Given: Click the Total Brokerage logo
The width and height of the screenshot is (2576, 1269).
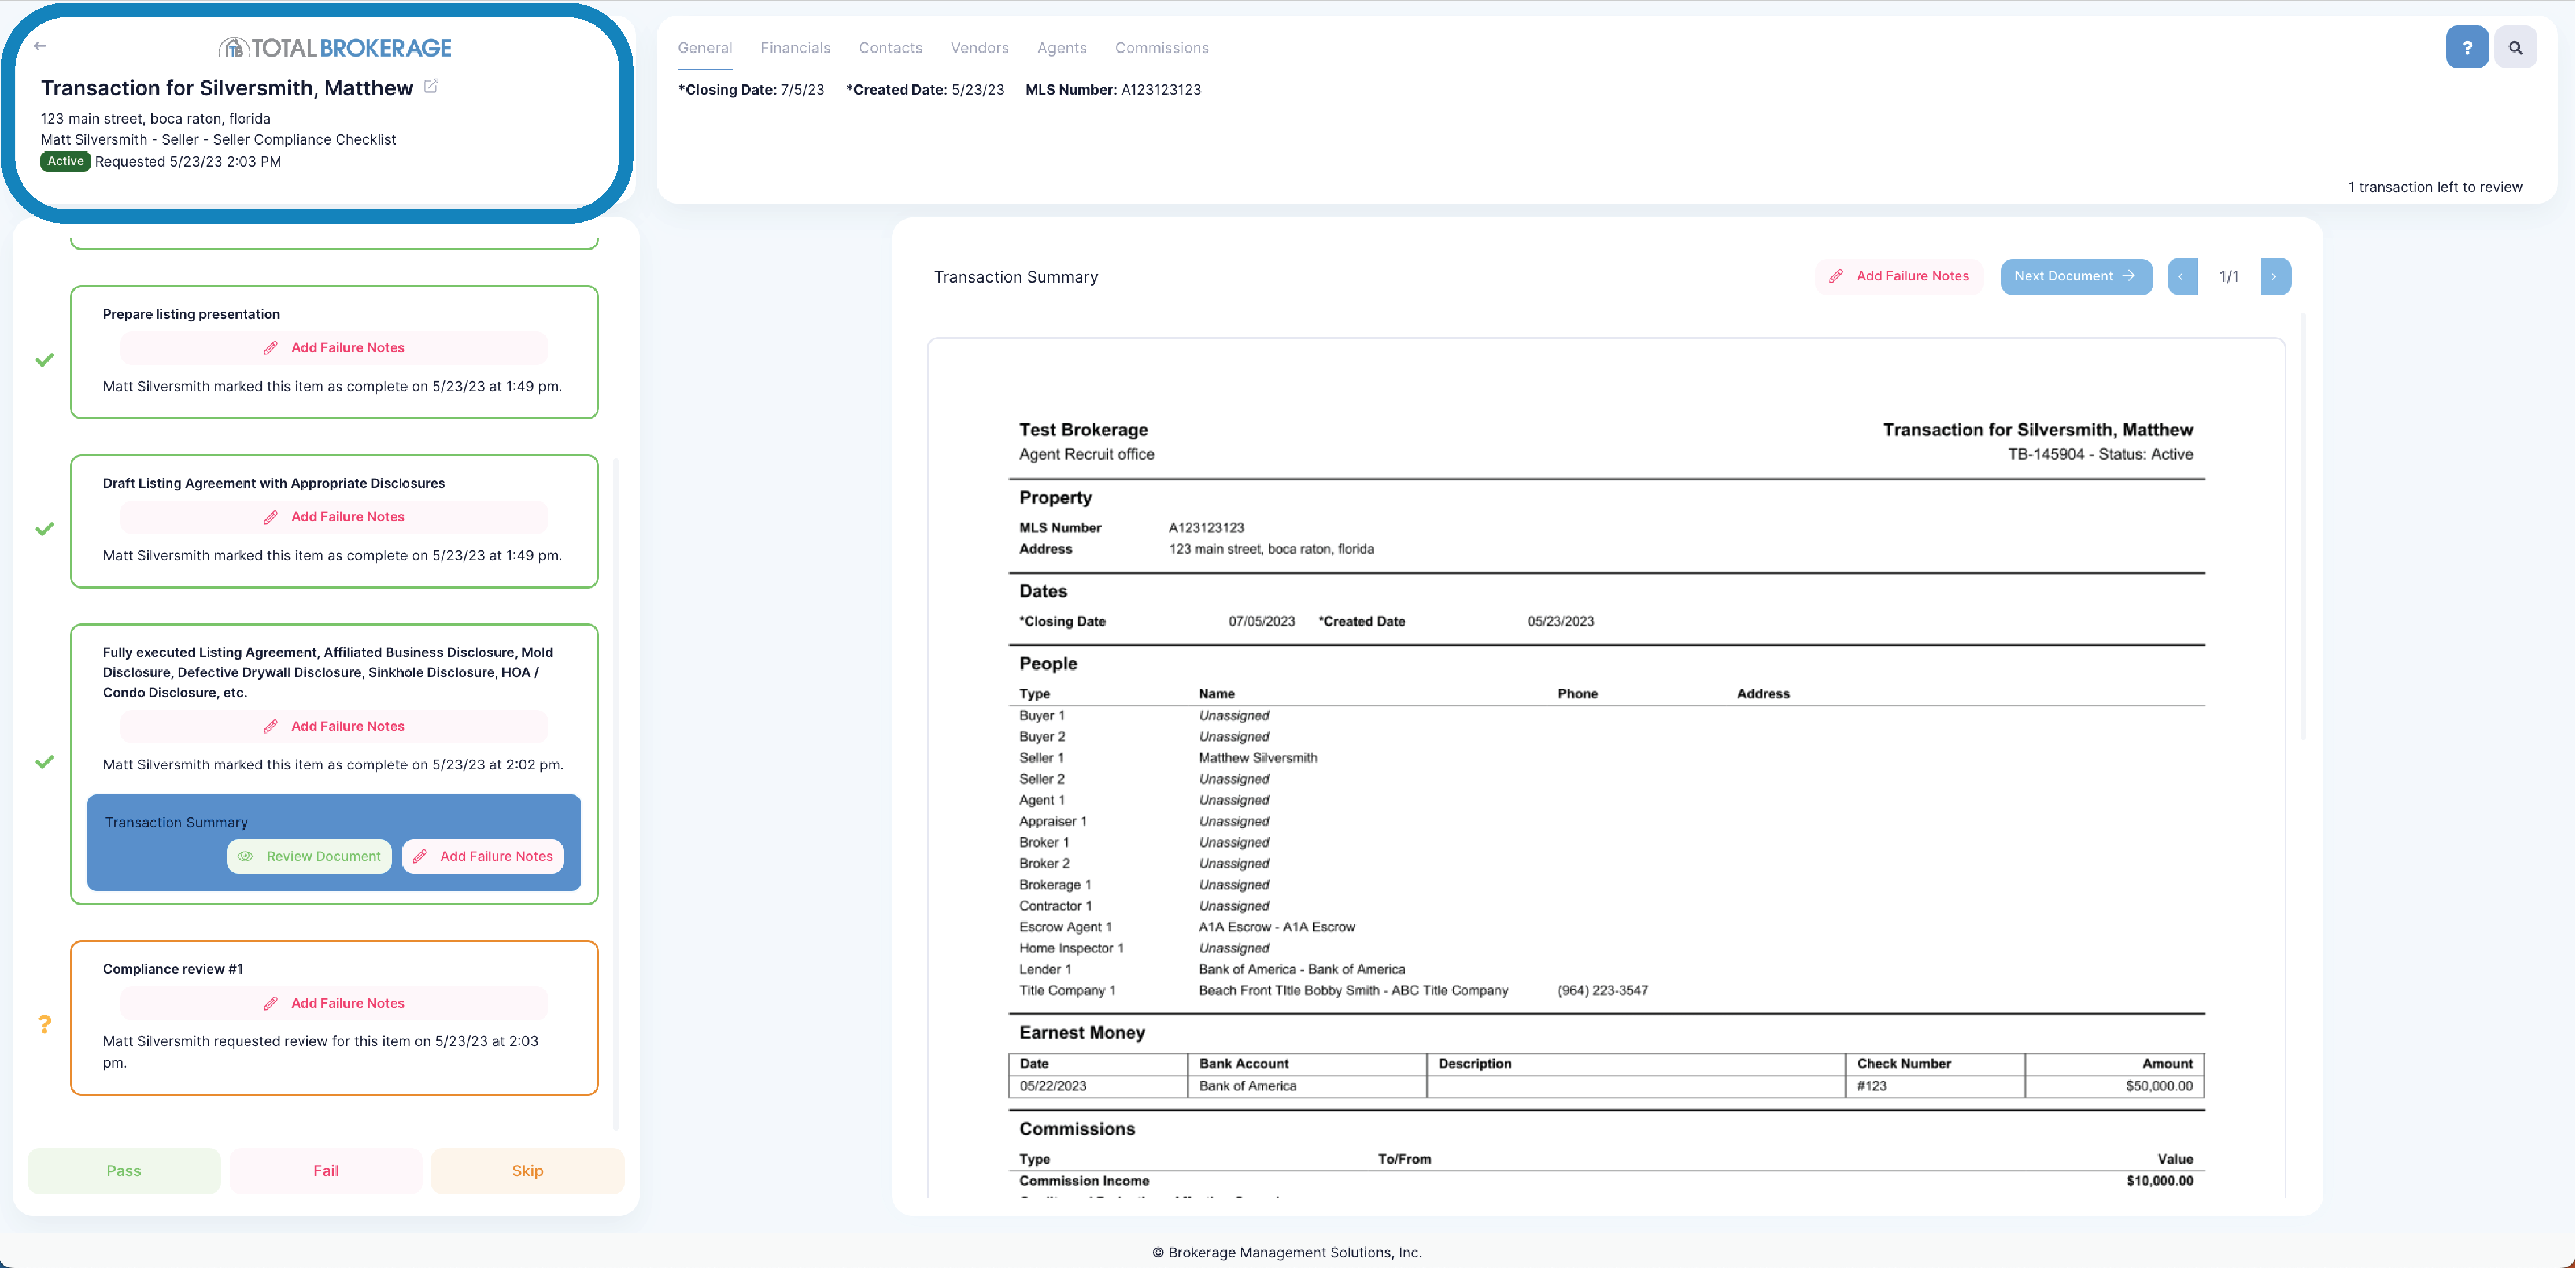Looking at the screenshot, I should 335,47.
